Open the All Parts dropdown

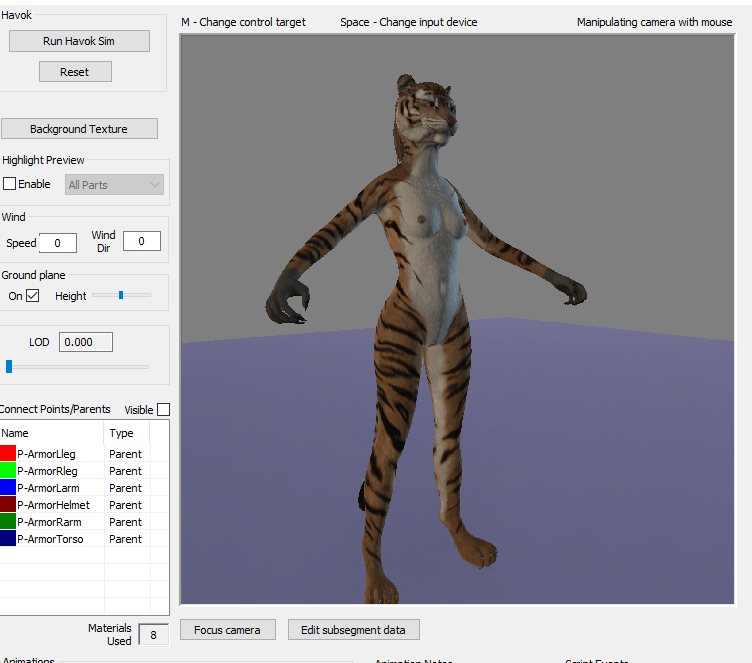click(x=114, y=185)
